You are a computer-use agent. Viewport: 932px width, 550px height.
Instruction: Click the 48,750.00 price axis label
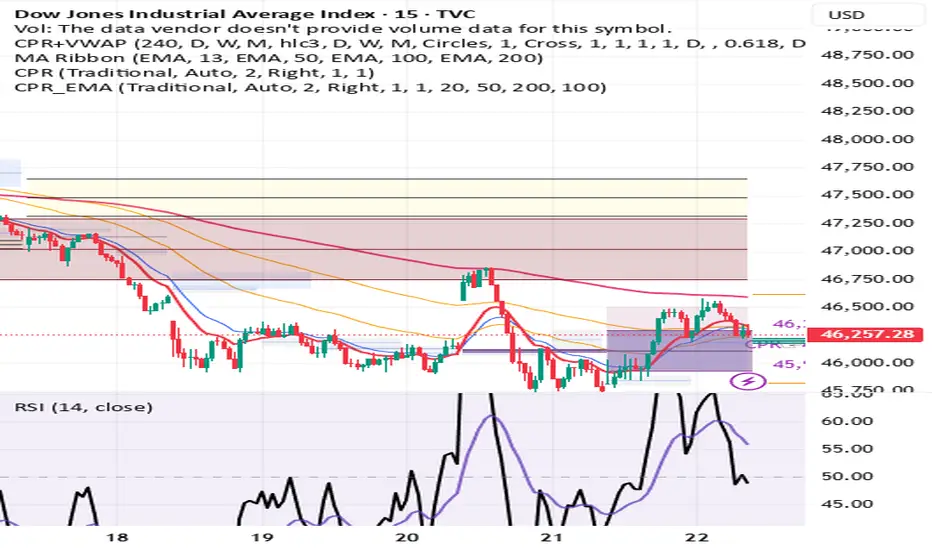867,55
